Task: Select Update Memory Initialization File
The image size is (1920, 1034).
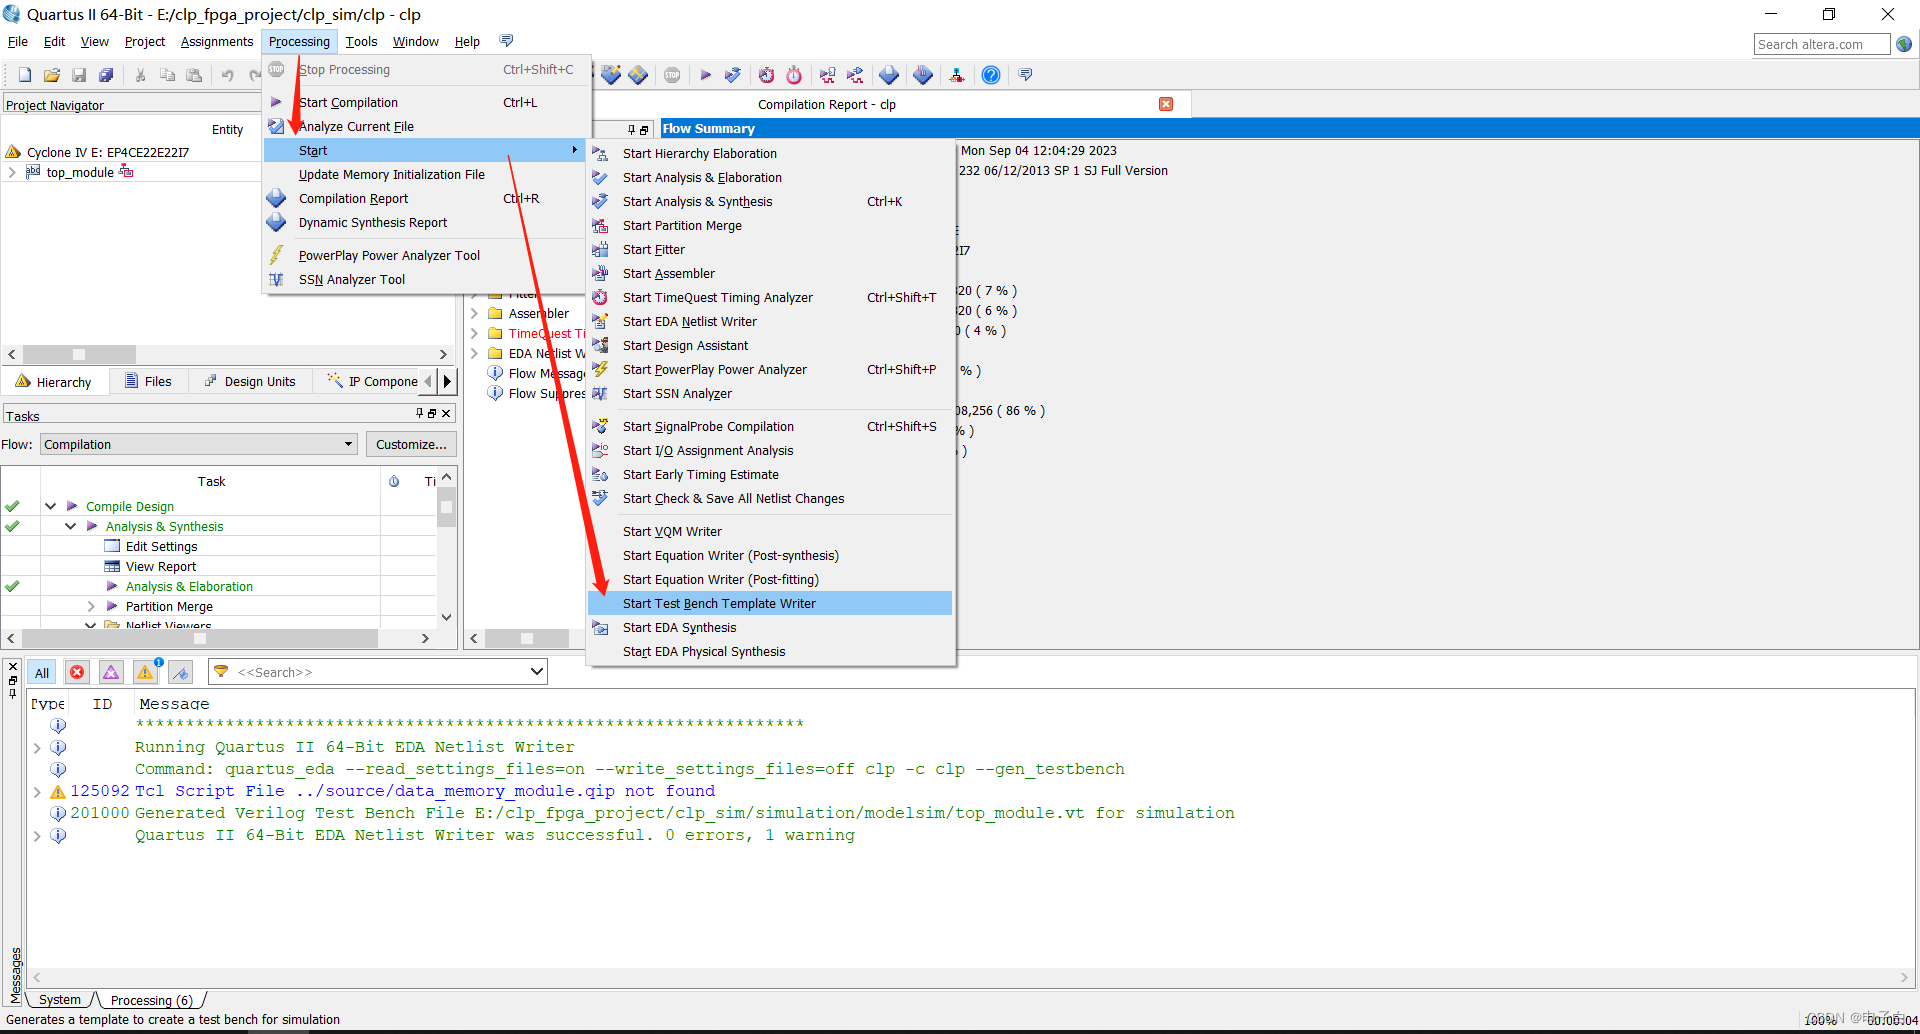Action: pos(426,174)
